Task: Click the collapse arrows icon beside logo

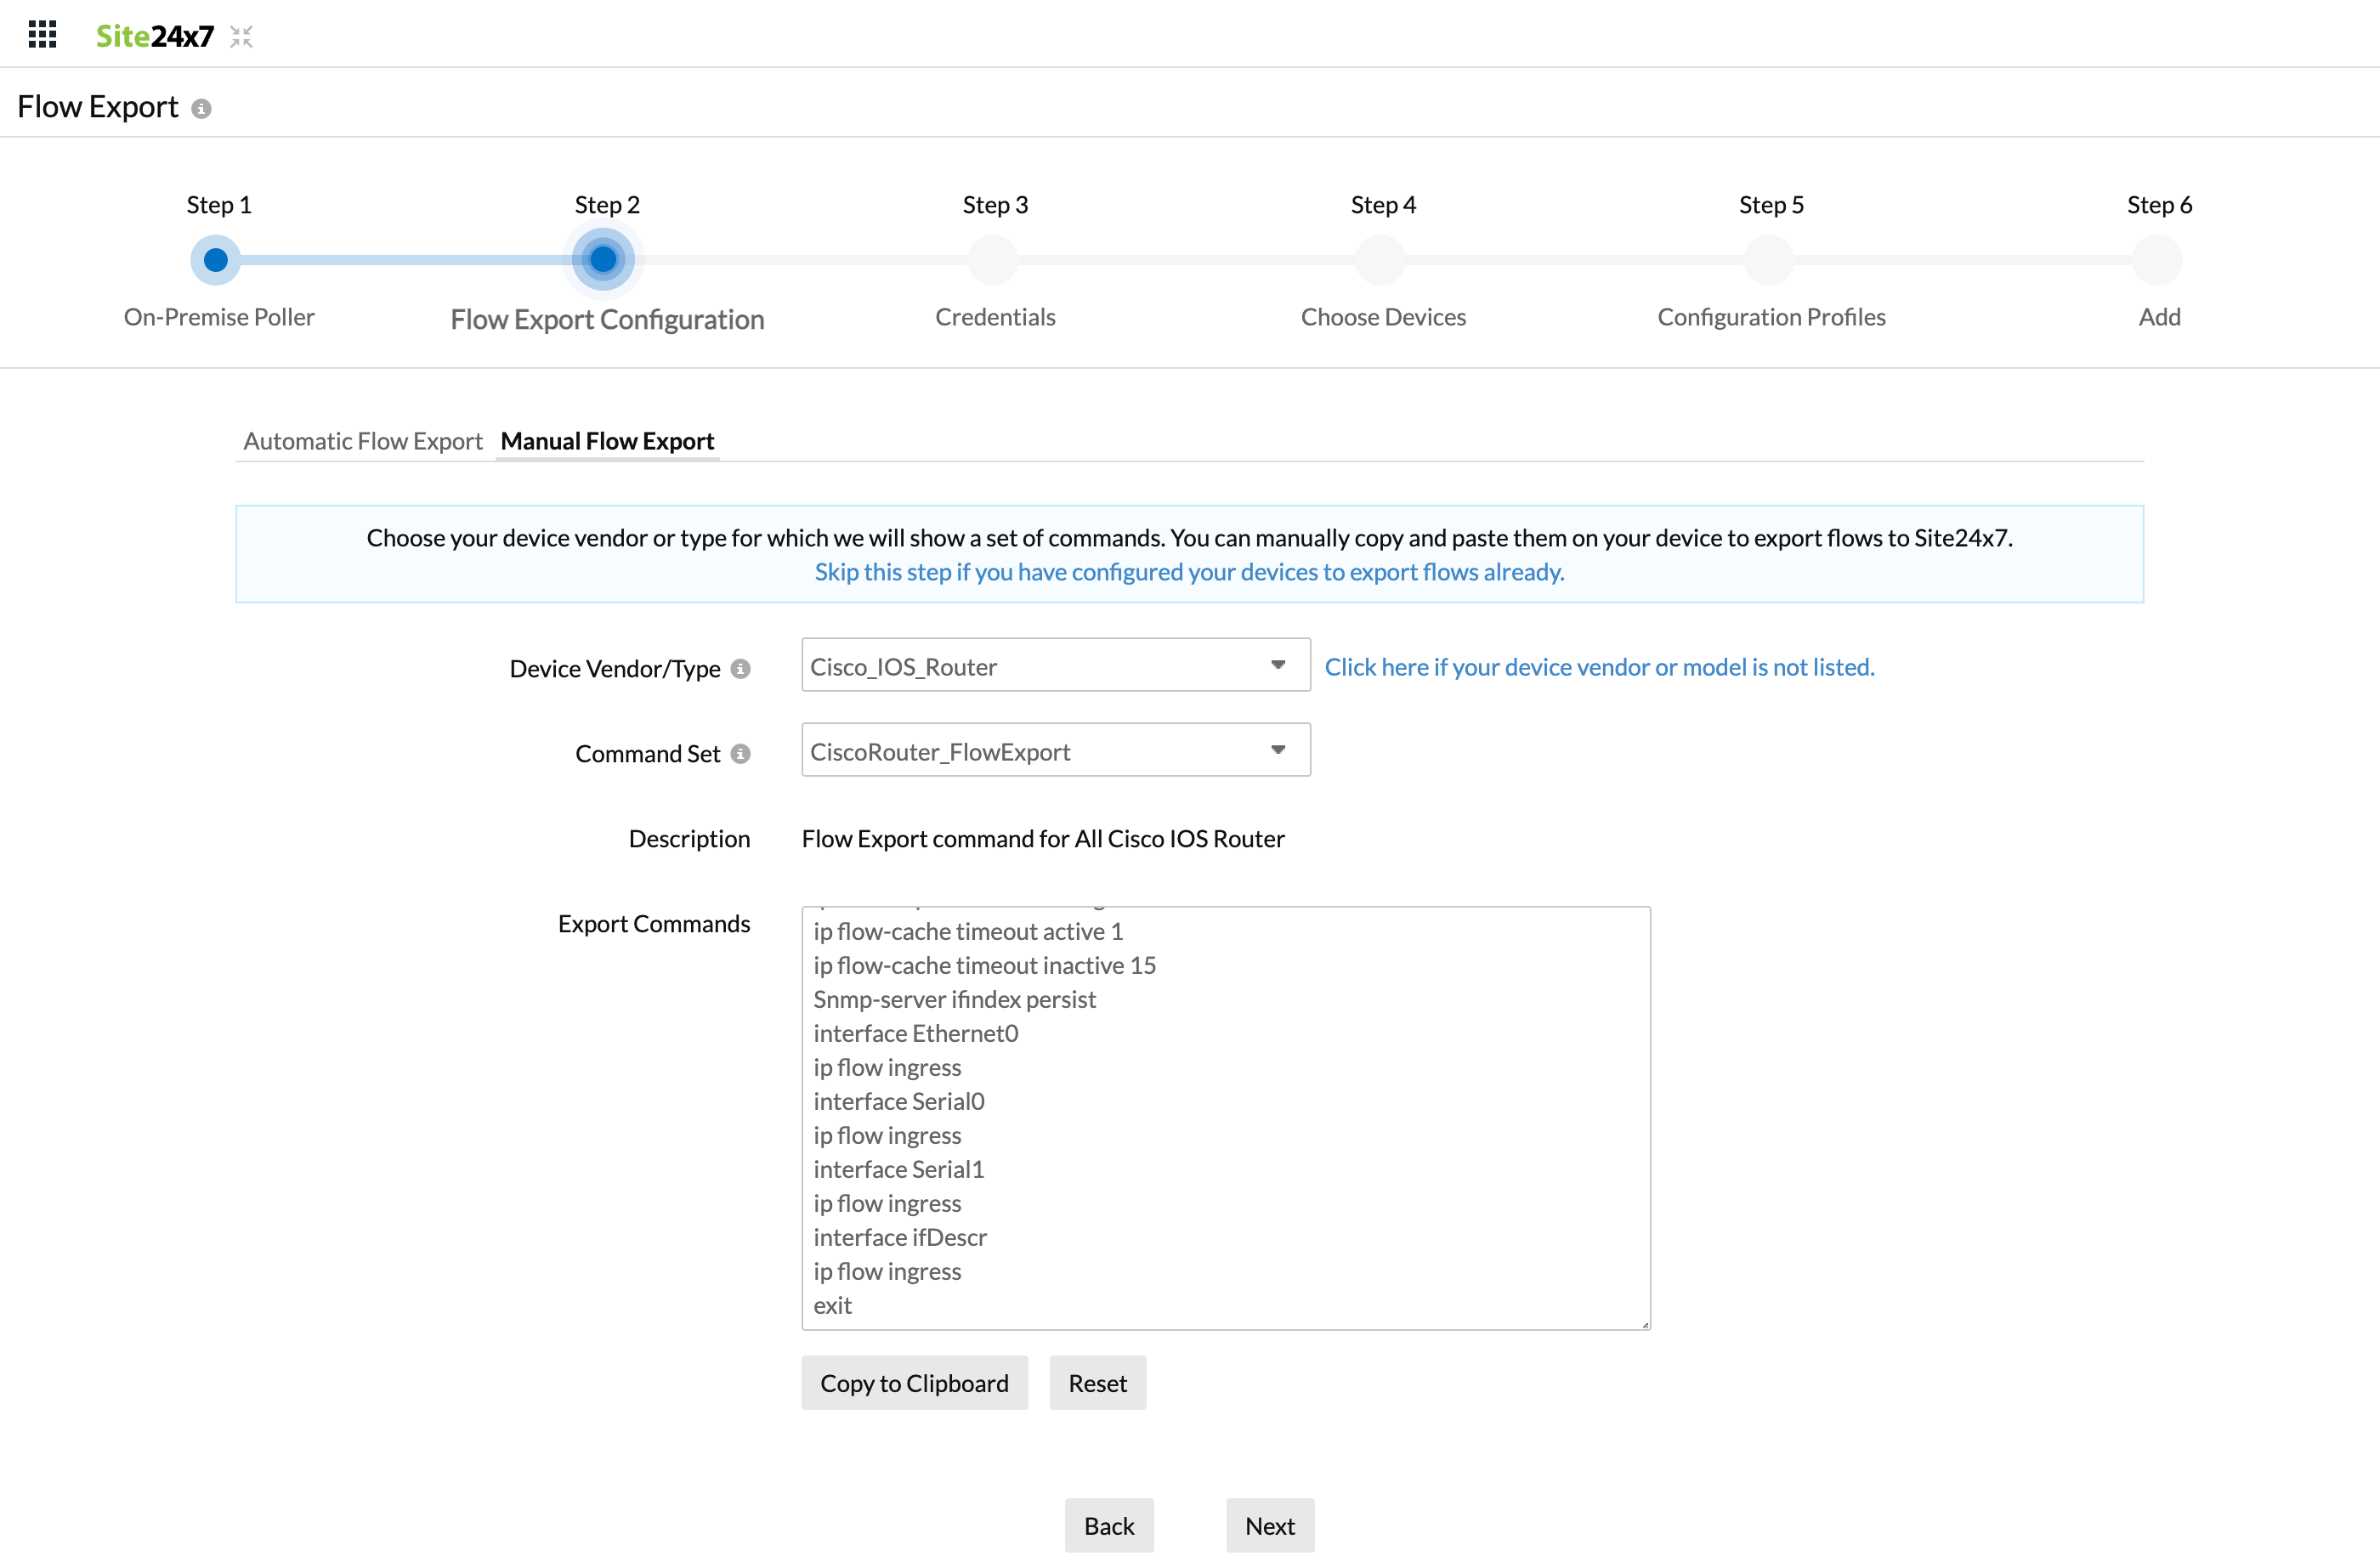Action: tap(241, 37)
